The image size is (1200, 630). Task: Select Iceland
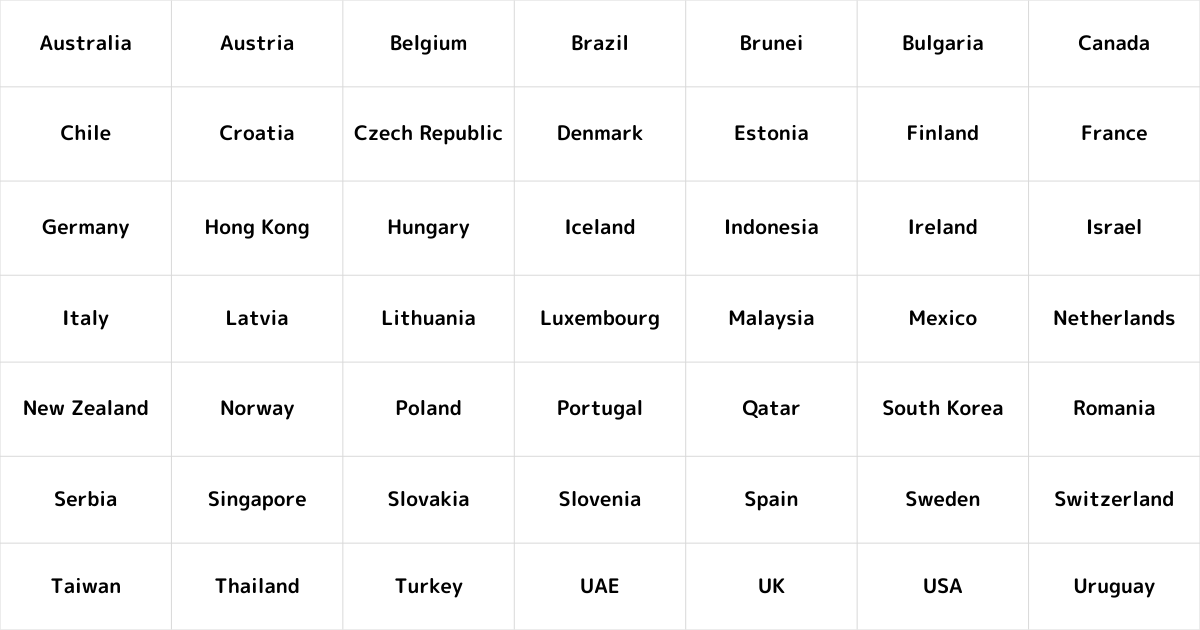[600, 227]
